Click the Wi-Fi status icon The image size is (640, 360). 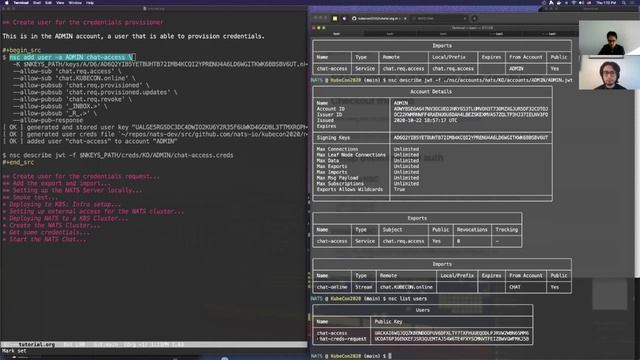(x=573, y=2)
